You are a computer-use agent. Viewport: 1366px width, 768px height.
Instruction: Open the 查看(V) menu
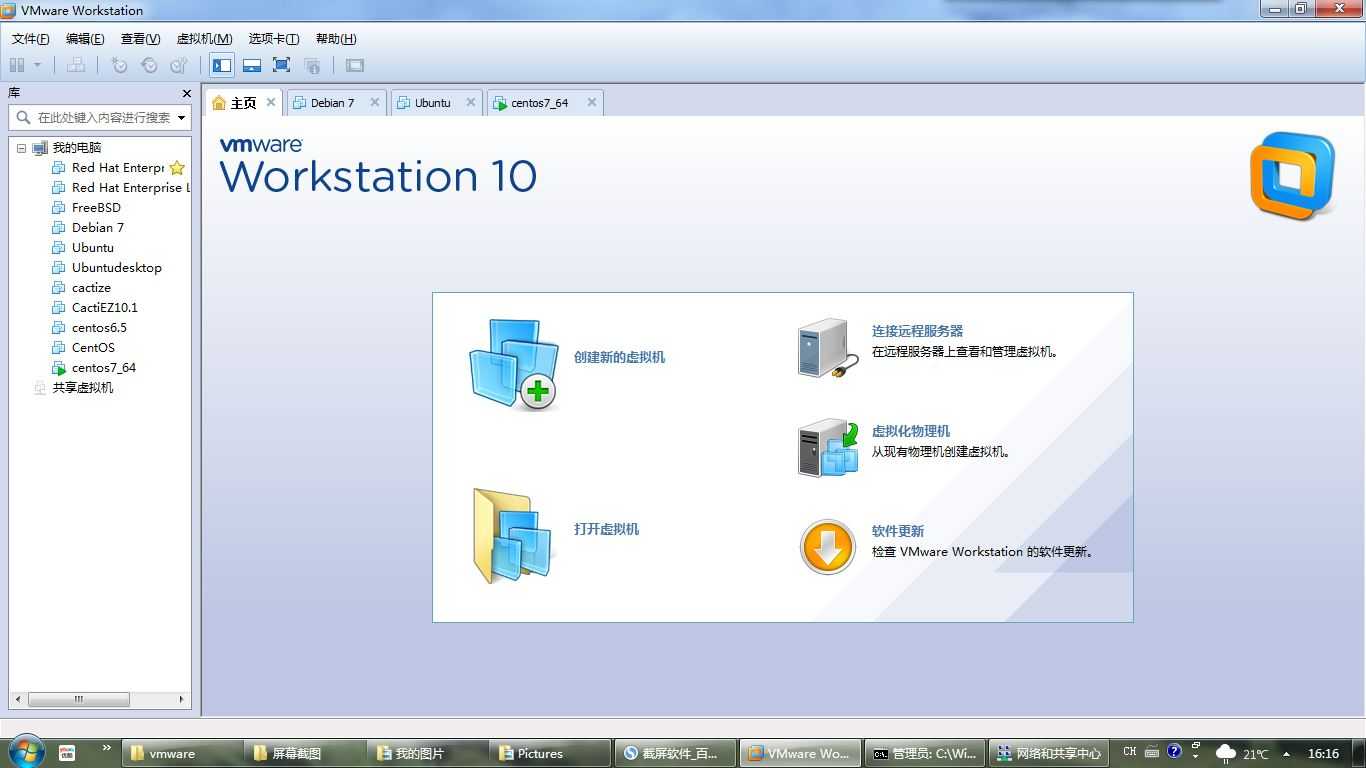(x=140, y=39)
